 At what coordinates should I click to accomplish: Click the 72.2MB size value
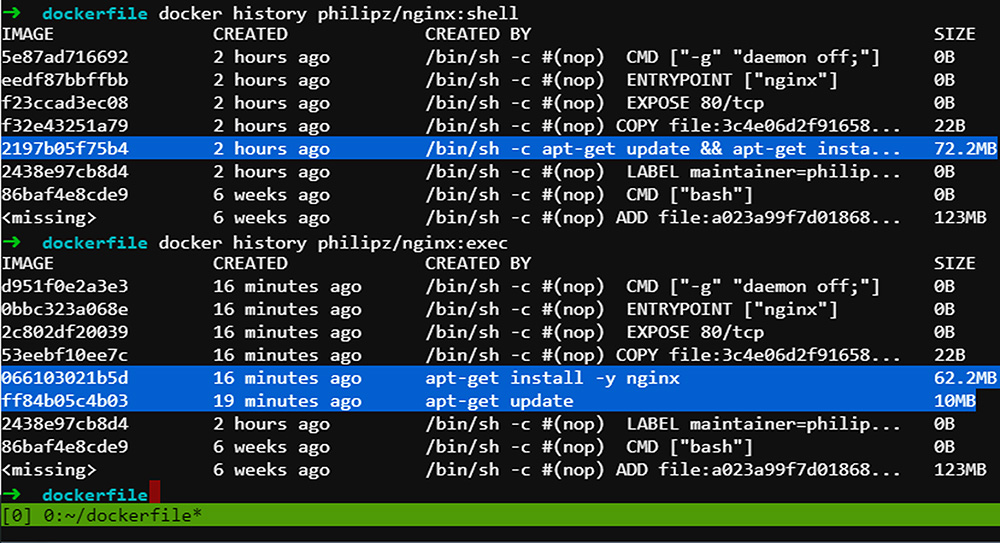pos(965,149)
